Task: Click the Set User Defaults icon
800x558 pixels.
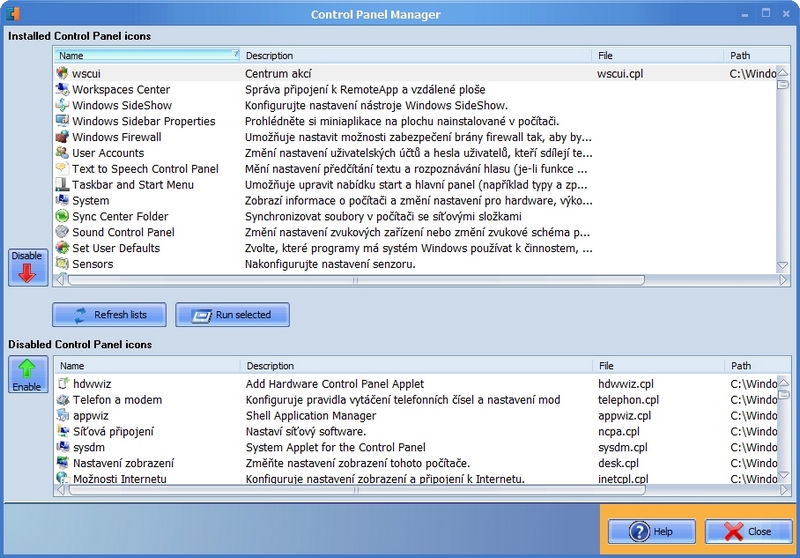Action: [62, 247]
